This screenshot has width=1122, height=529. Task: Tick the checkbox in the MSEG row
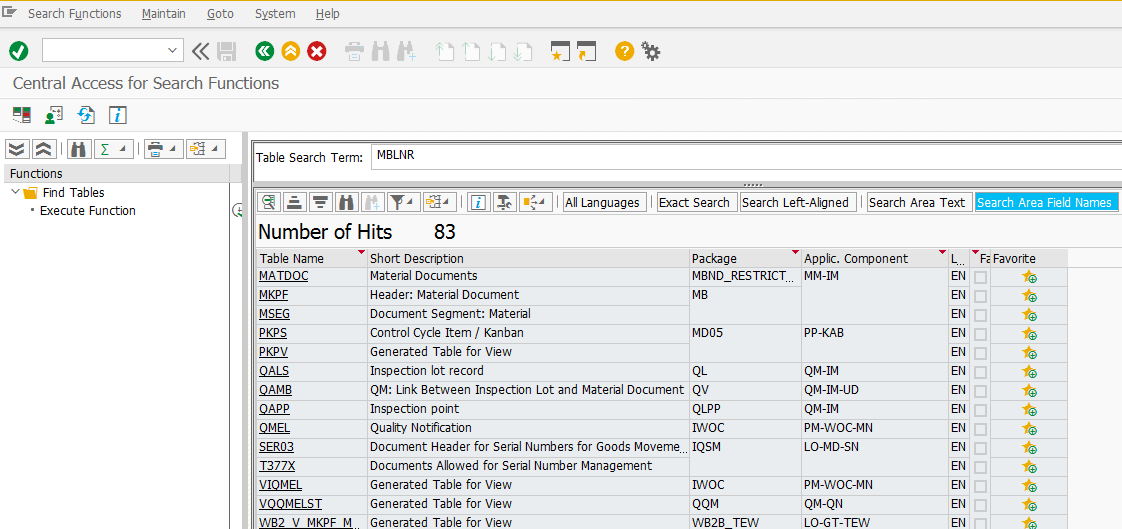[981, 315]
